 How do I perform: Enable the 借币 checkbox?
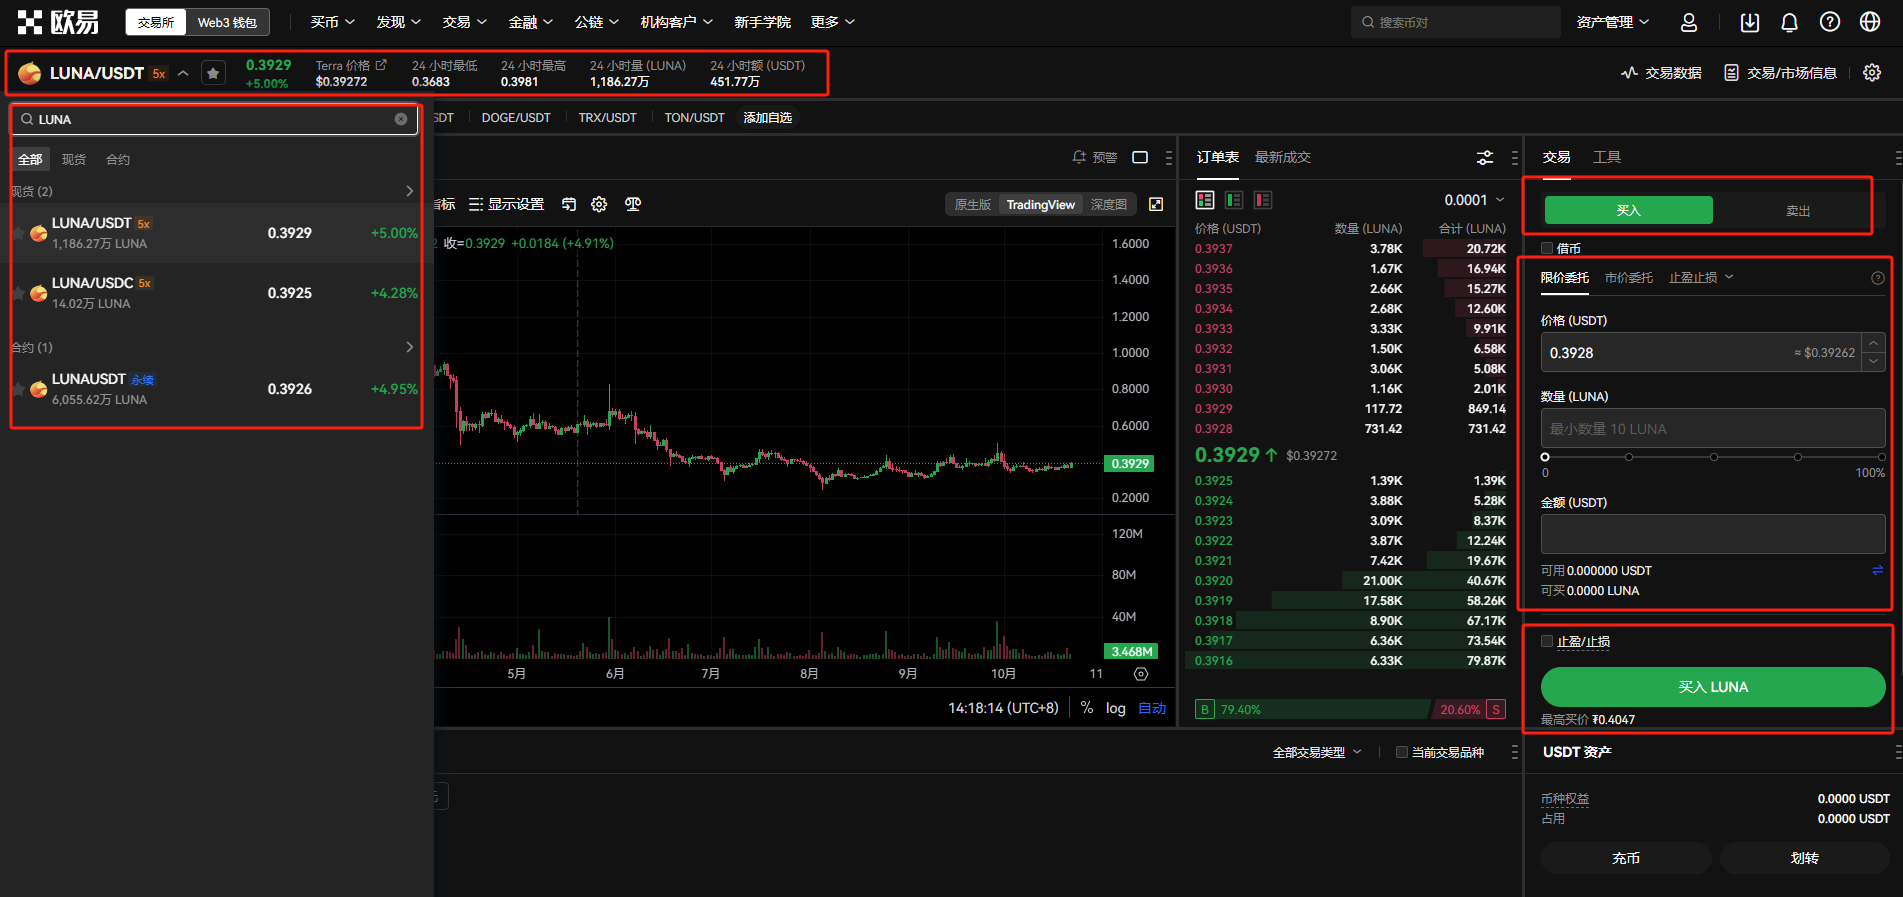pyautogui.click(x=1547, y=248)
